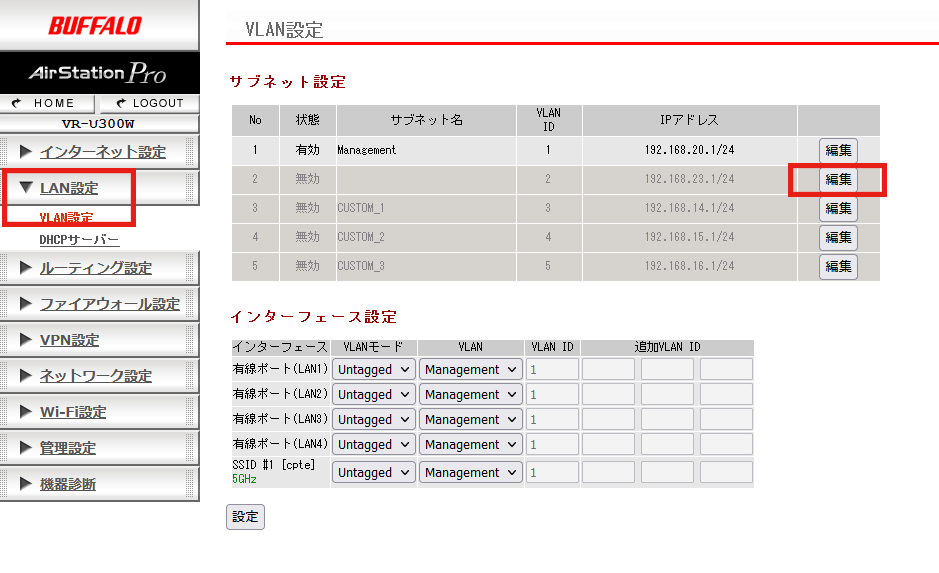
Task: Expand the ルーティング設定 menu
Action: click(x=95, y=268)
